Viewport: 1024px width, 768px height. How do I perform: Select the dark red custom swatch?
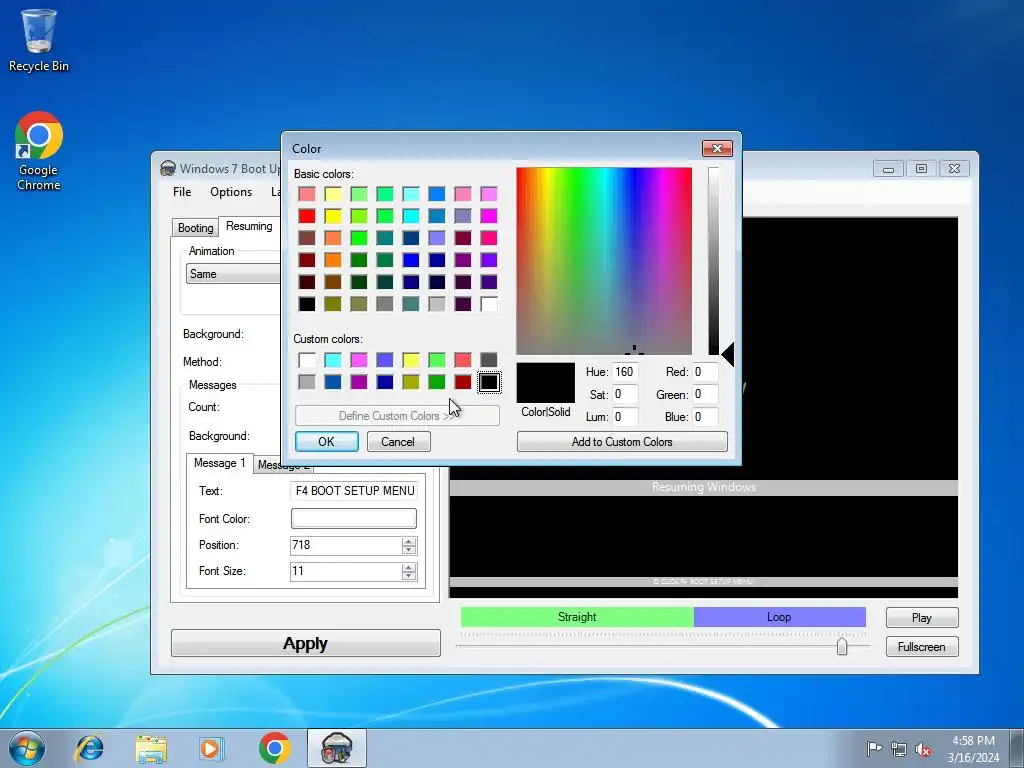463,382
